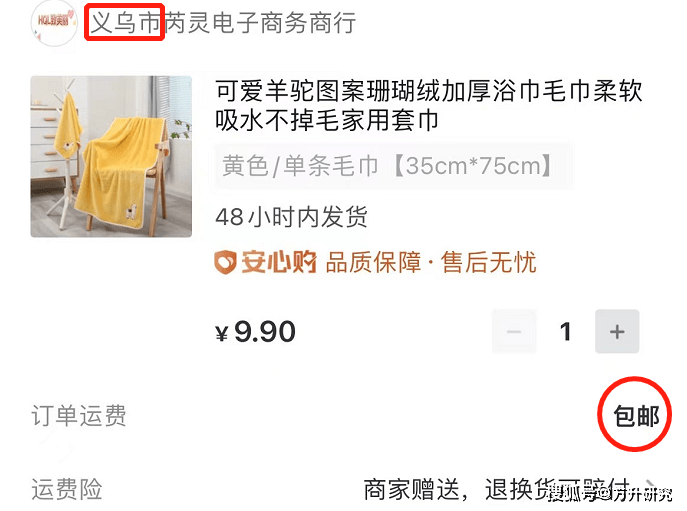Click the 搜狐号 watermark text
Viewport: 687px width, 511px height.
(571, 494)
